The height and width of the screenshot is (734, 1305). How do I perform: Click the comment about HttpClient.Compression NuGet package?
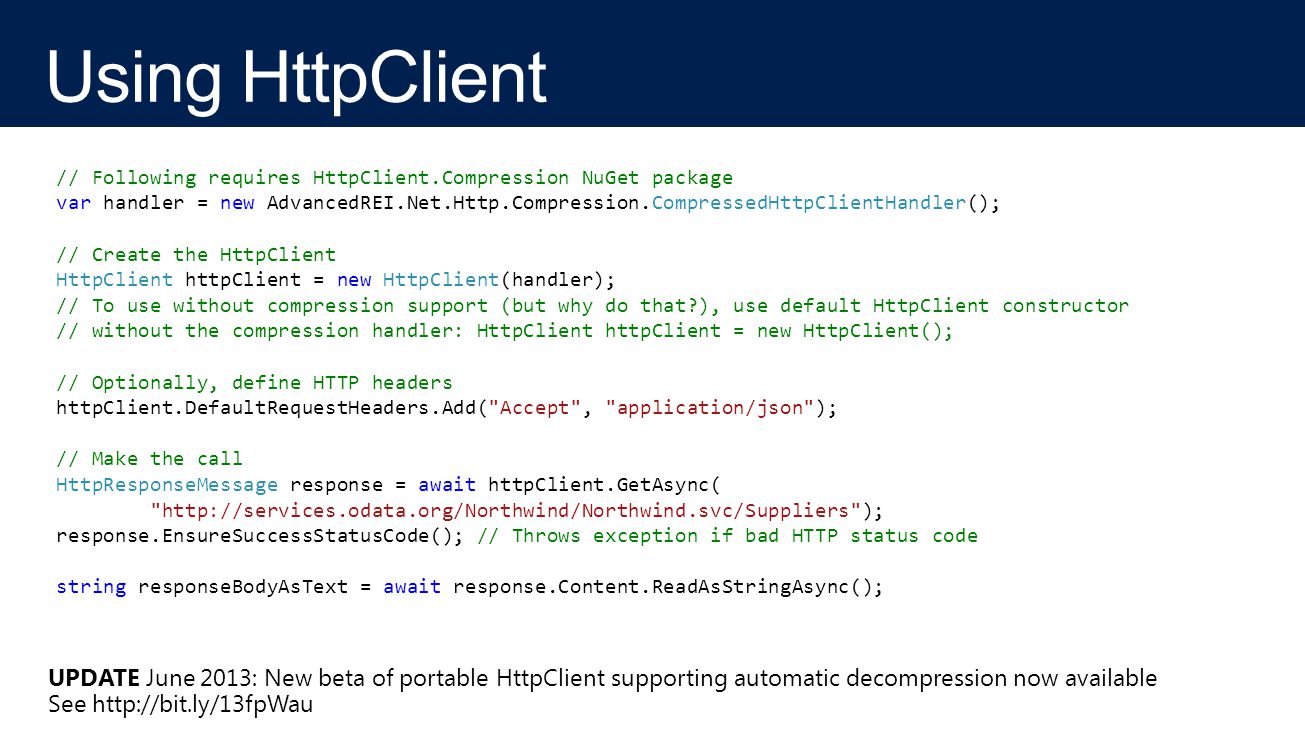[395, 178]
